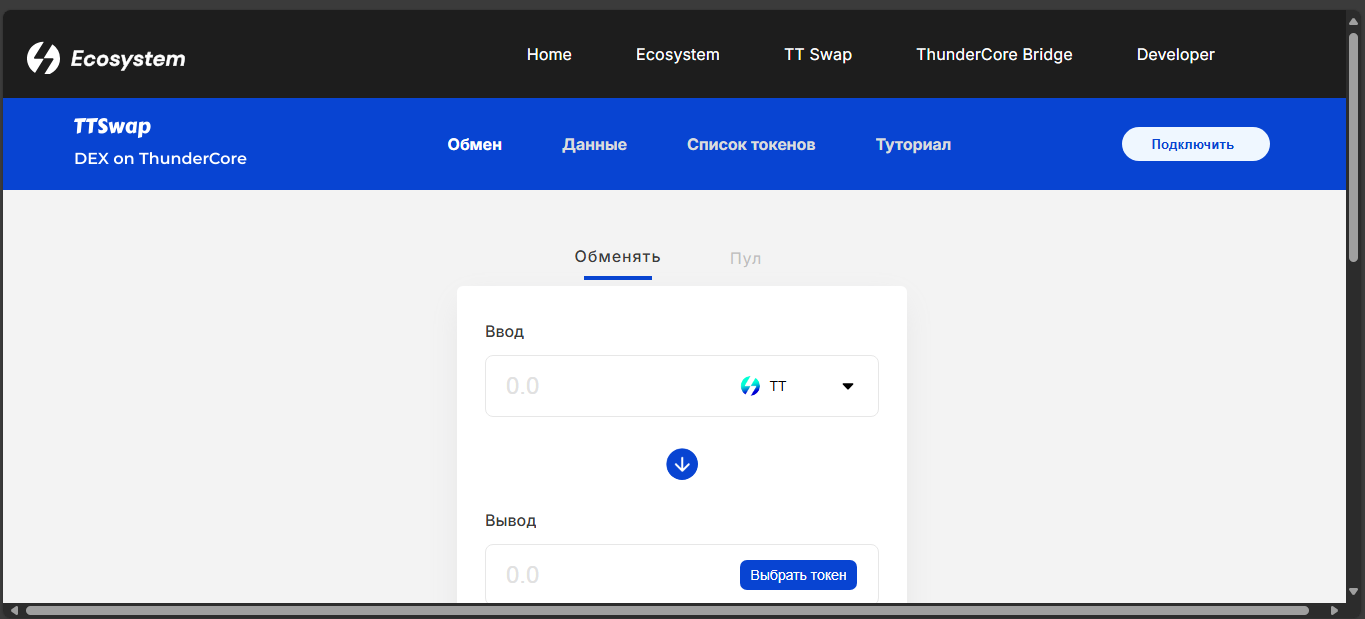Open the Home nav link
The image size is (1365, 619).
[549, 55]
